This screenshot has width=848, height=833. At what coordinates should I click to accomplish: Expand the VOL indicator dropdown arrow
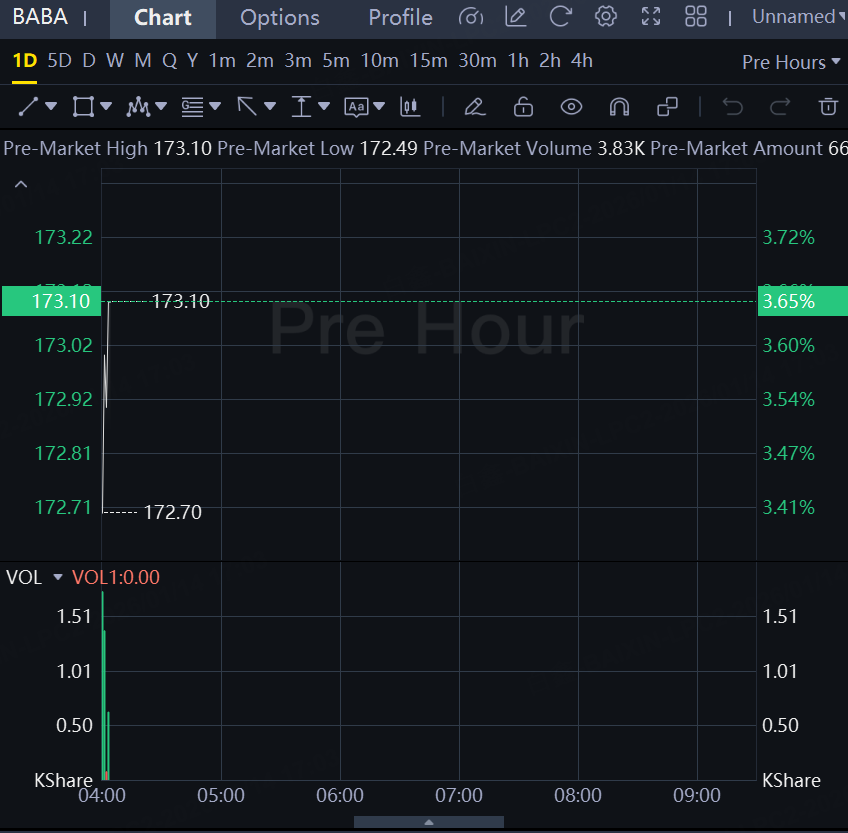(57, 578)
